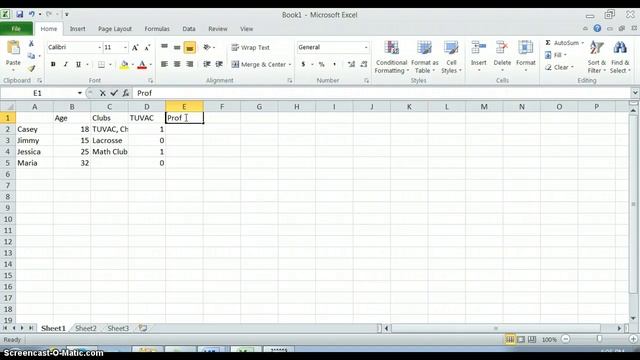Click the Cut scissors icon
The image size is (640, 360).
(31, 44)
